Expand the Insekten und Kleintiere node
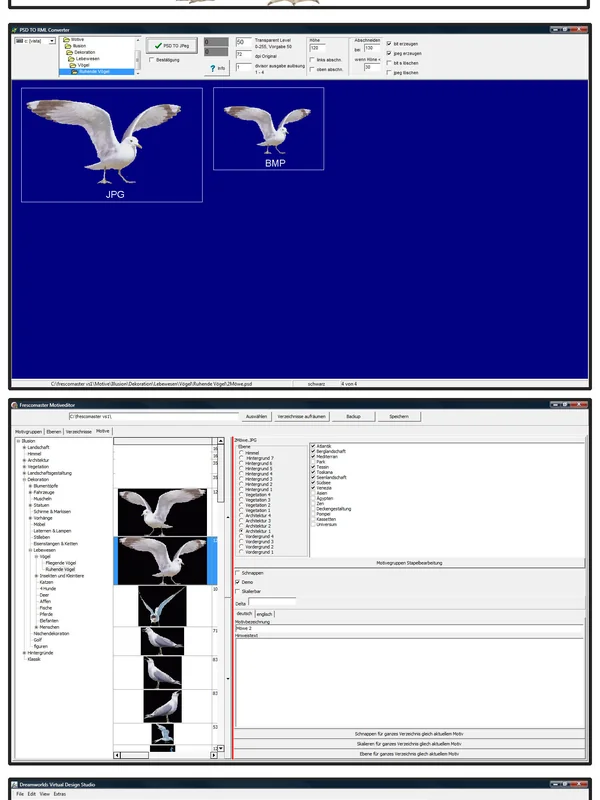Image resolution: width=600 pixels, height=800 pixels. tap(37, 576)
